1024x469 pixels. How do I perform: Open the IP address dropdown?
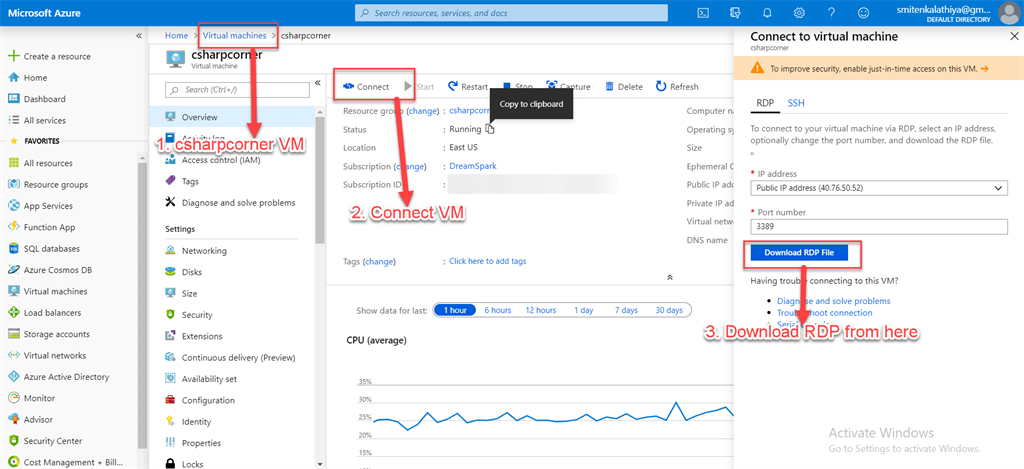point(878,188)
